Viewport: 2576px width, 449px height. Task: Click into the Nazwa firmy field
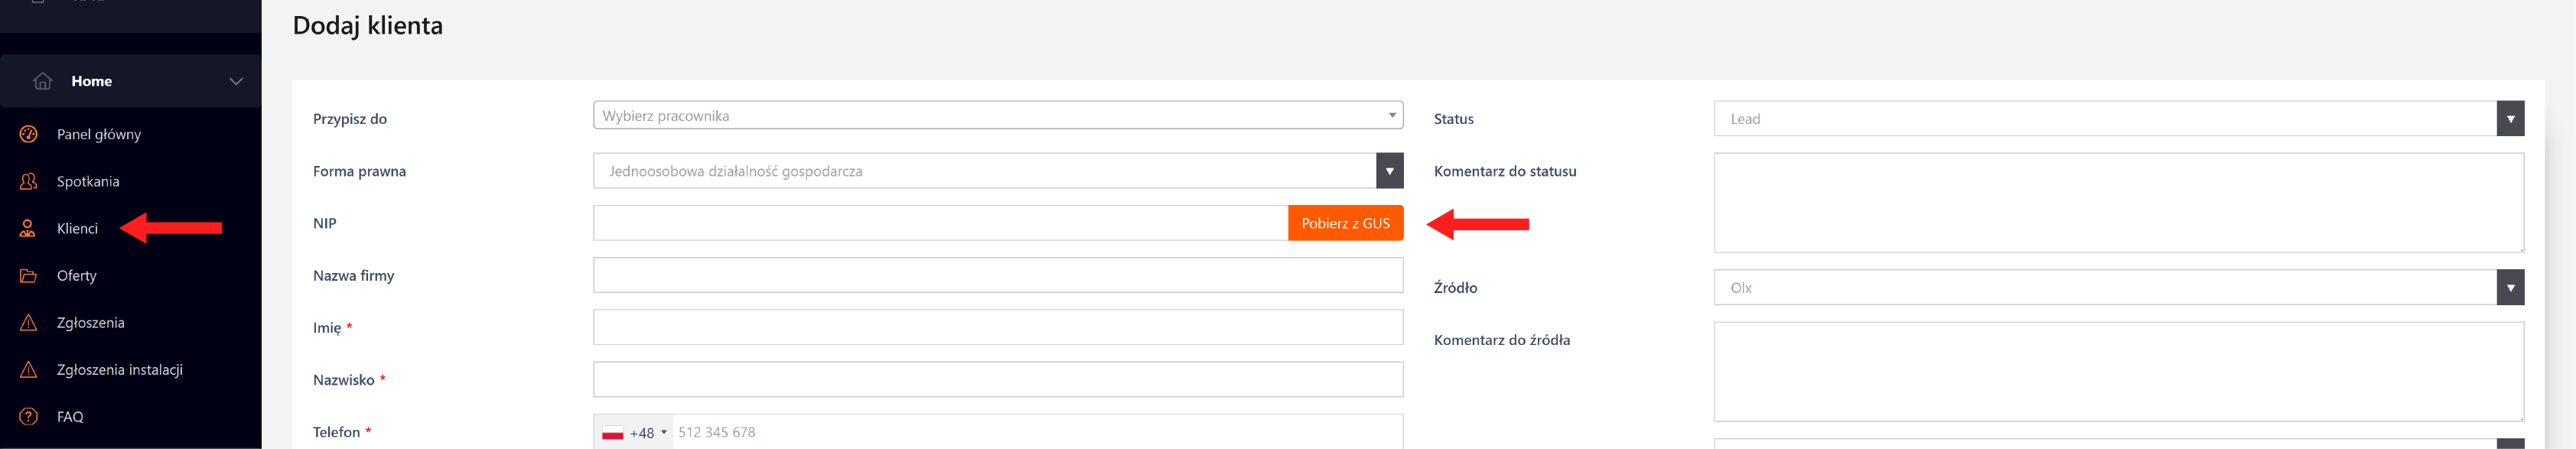pyautogui.click(x=997, y=275)
